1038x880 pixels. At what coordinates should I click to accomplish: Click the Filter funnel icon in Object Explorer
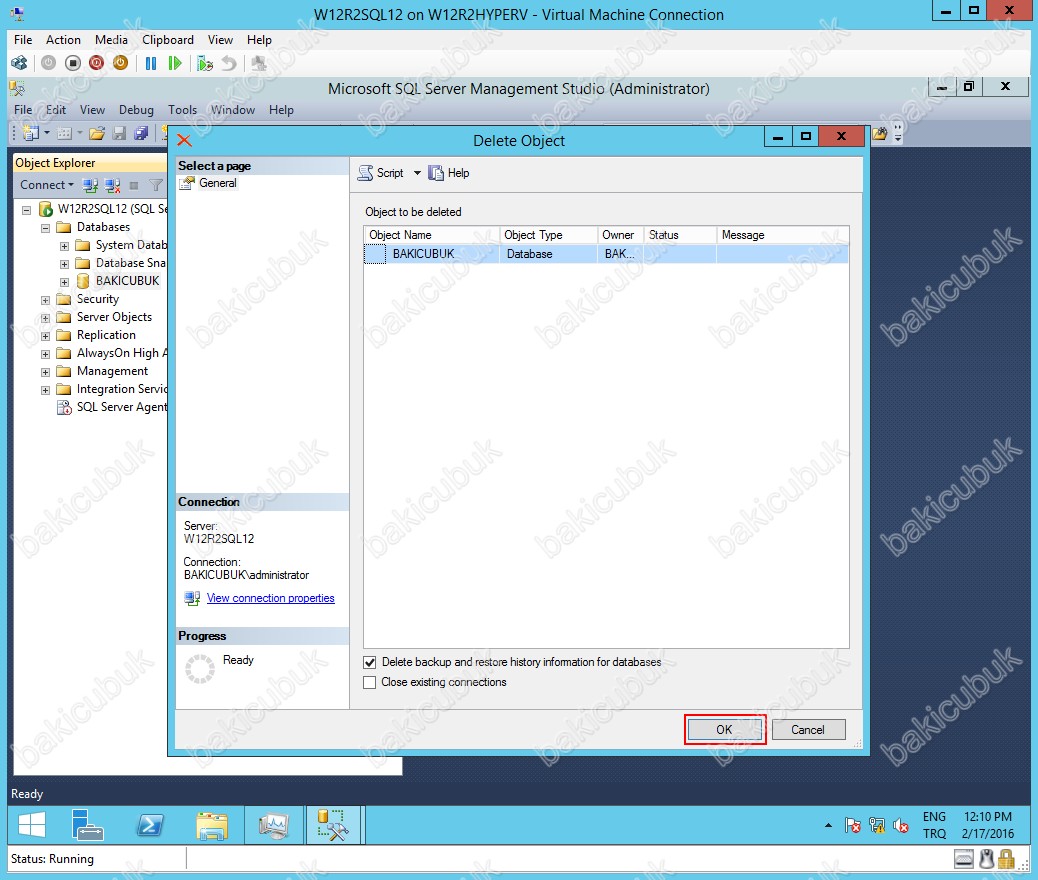pos(156,185)
